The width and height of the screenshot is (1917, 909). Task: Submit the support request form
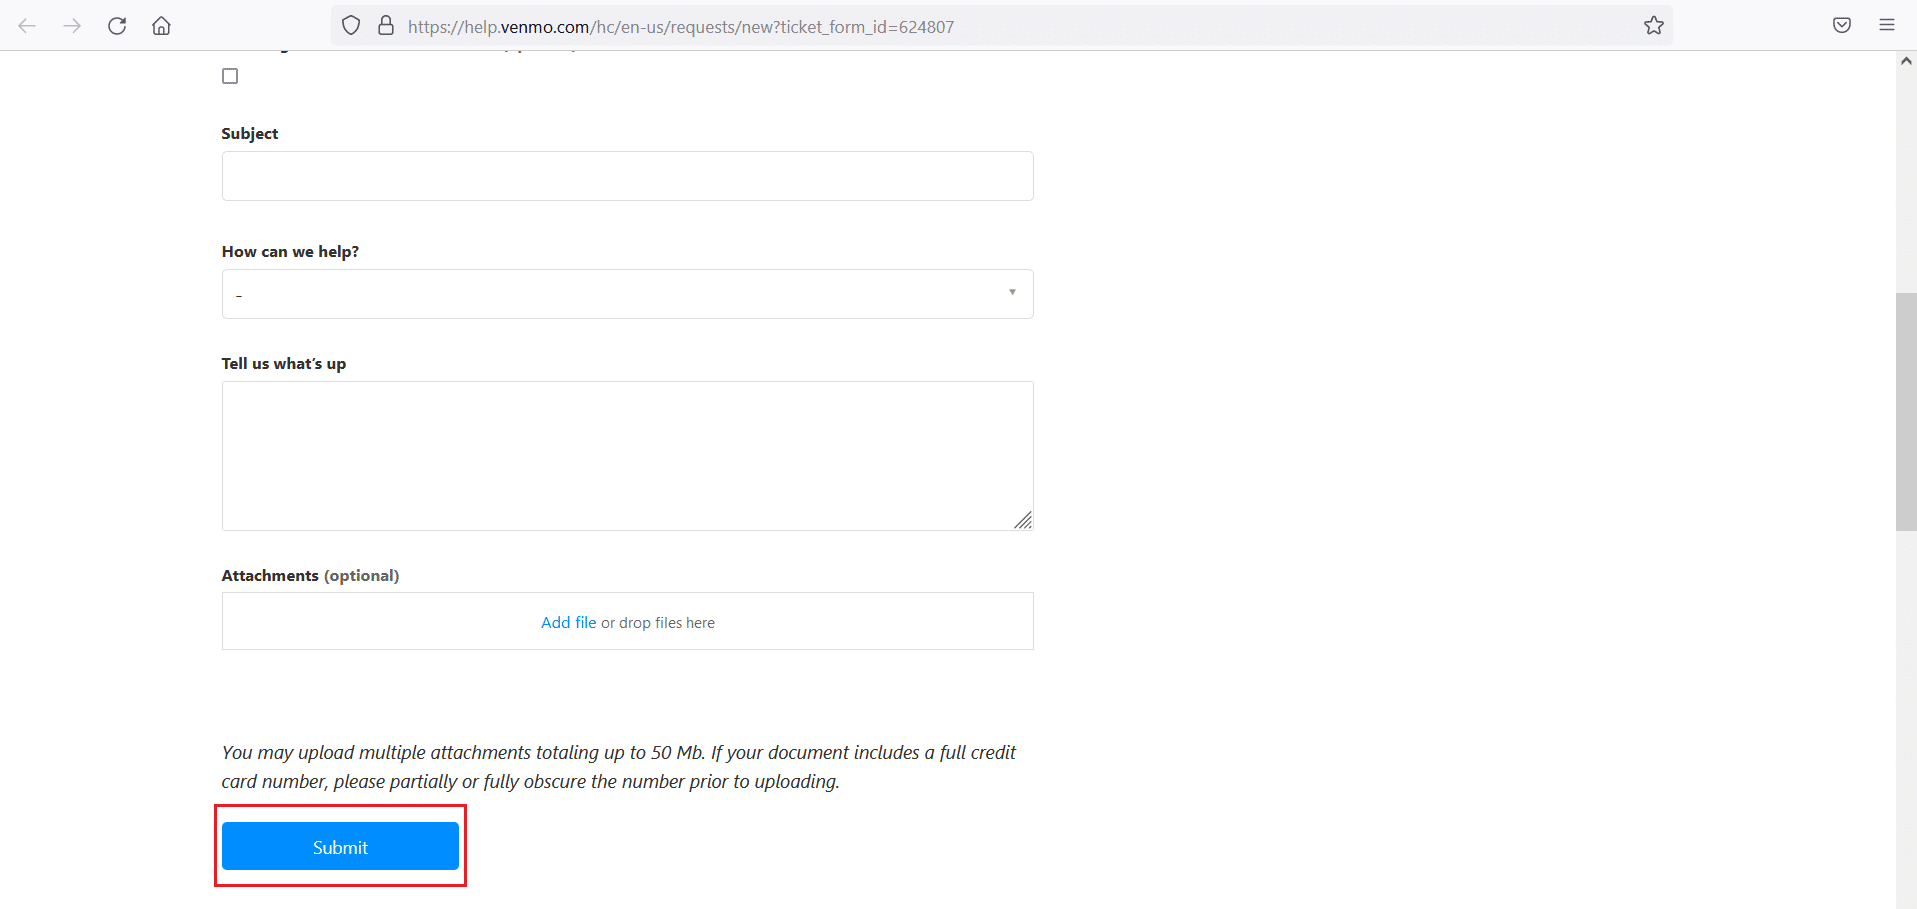coord(340,846)
